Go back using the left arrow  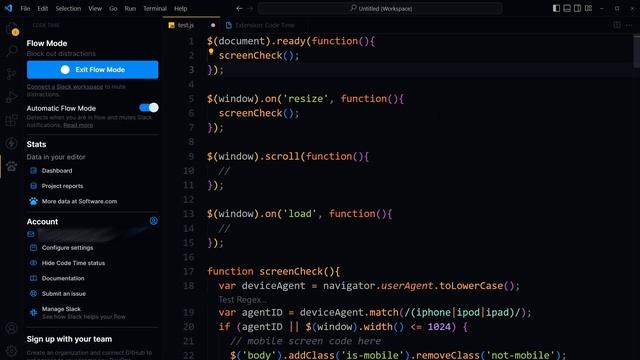click(x=240, y=8)
